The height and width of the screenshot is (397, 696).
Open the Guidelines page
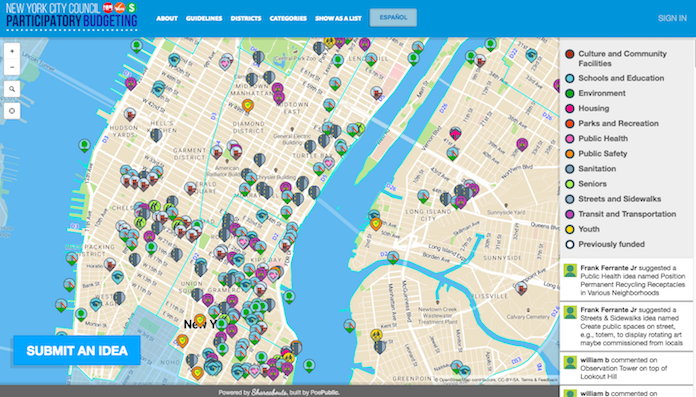pyautogui.click(x=204, y=18)
